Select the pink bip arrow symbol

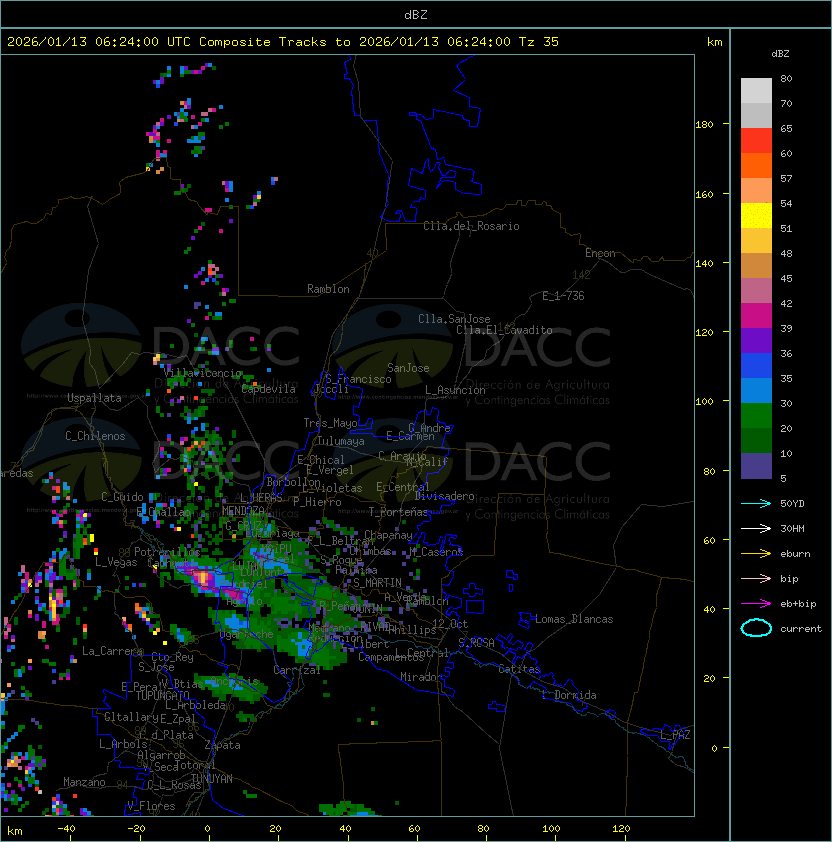pos(756,578)
